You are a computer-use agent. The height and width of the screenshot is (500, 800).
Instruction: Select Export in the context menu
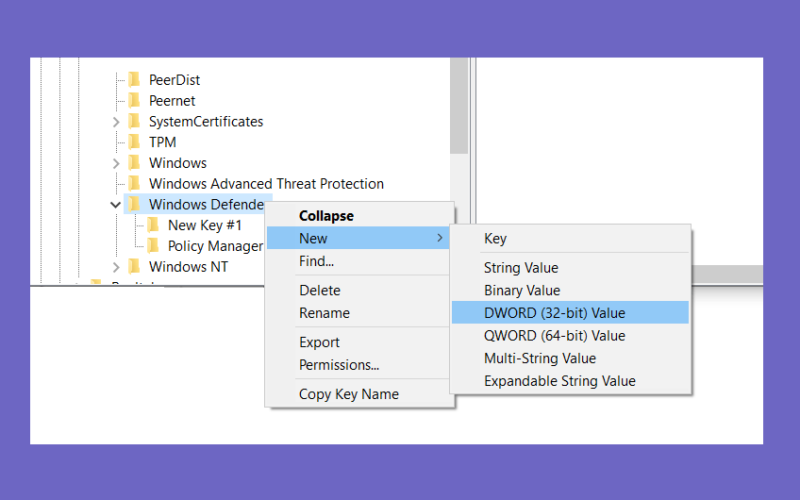pyautogui.click(x=359, y=342)
